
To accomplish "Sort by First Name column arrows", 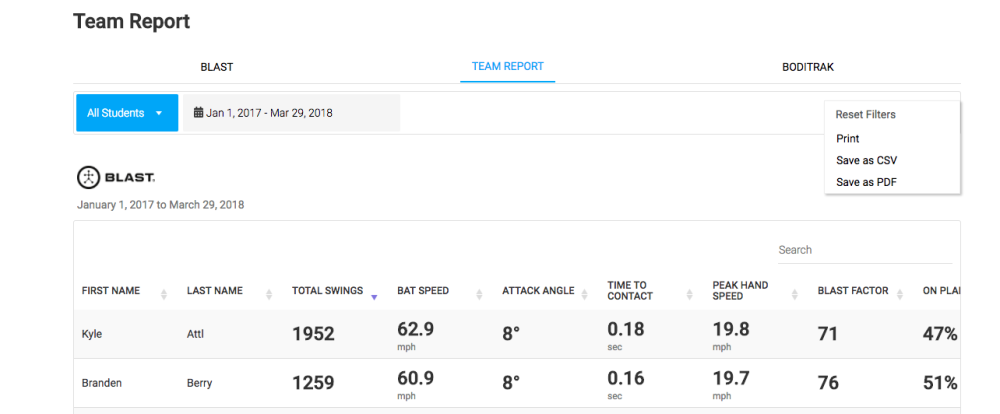I will tap(164, 294).
